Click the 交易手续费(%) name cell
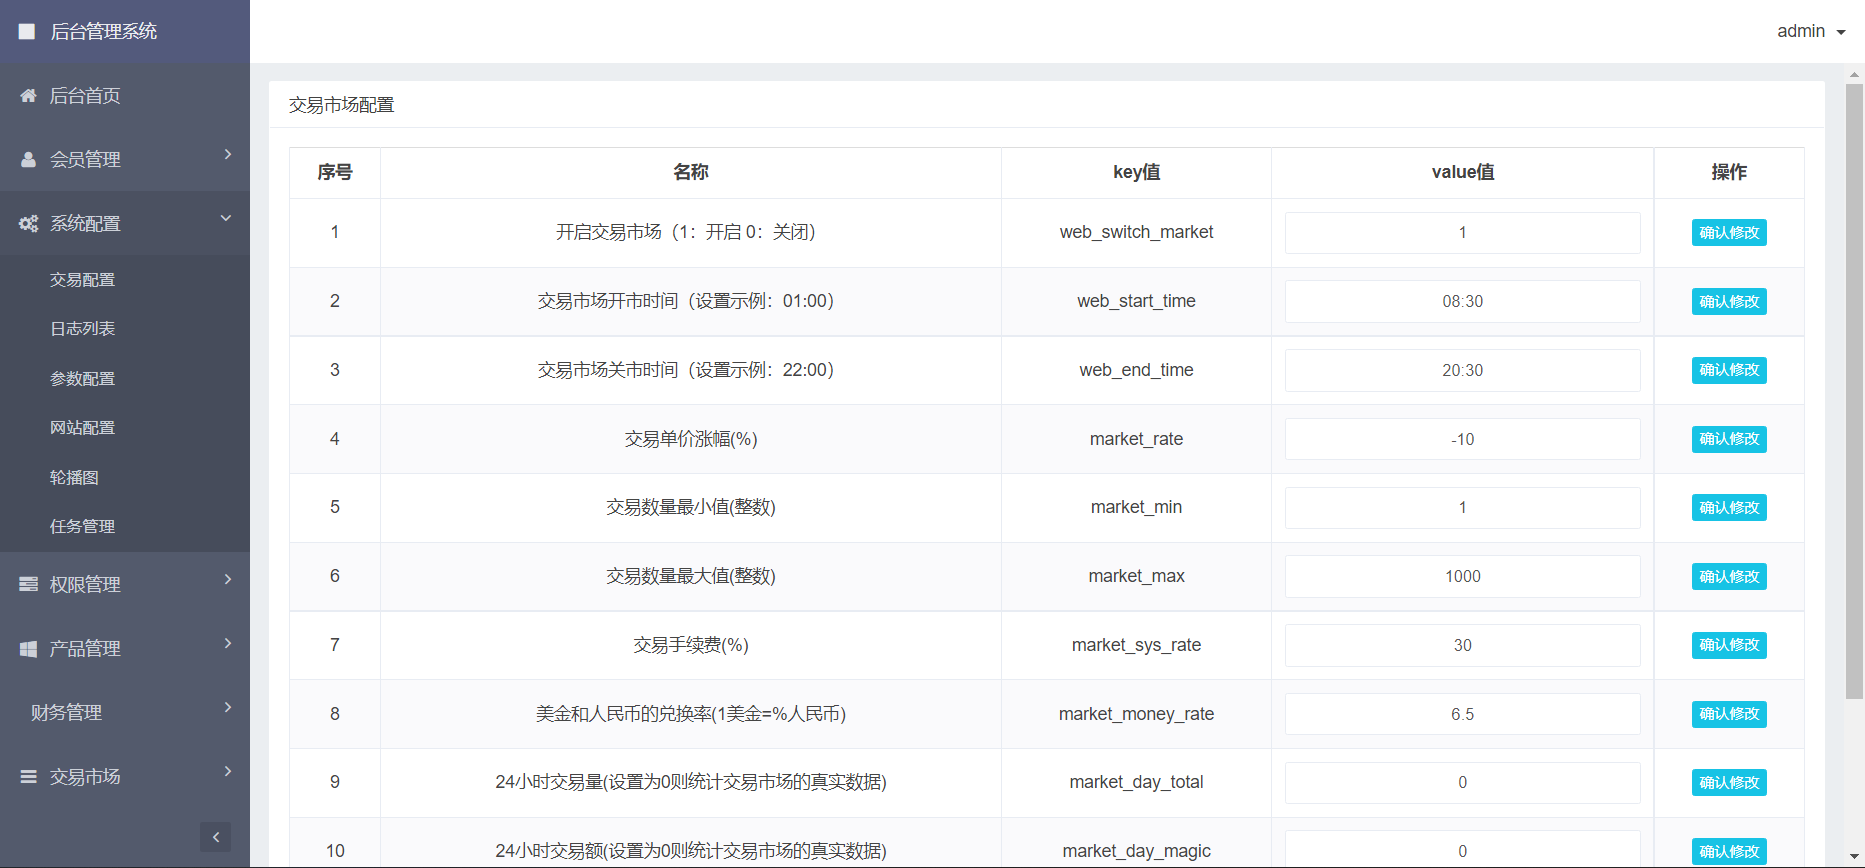This screenshot has width=1865, height=868. (x=691, y=645)
